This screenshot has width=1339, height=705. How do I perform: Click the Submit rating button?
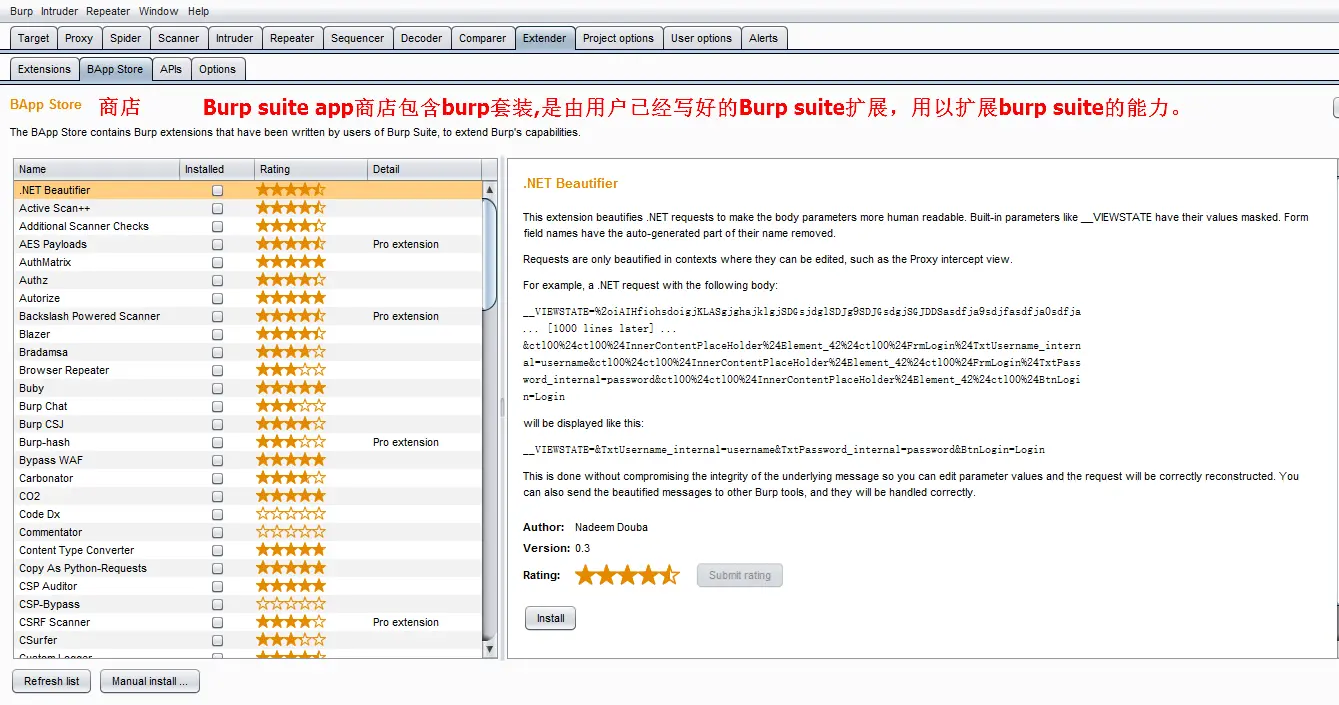point(740,575)
